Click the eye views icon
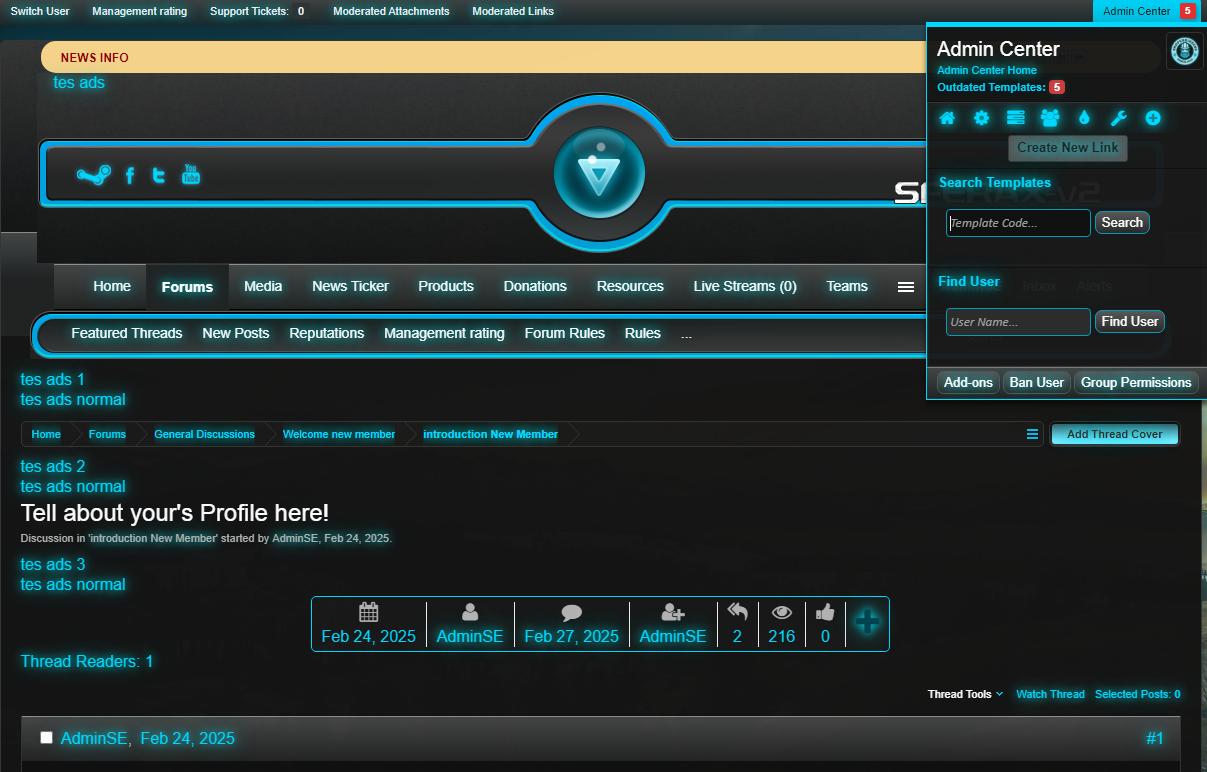 pyautogui.click(x=782, y=612)
